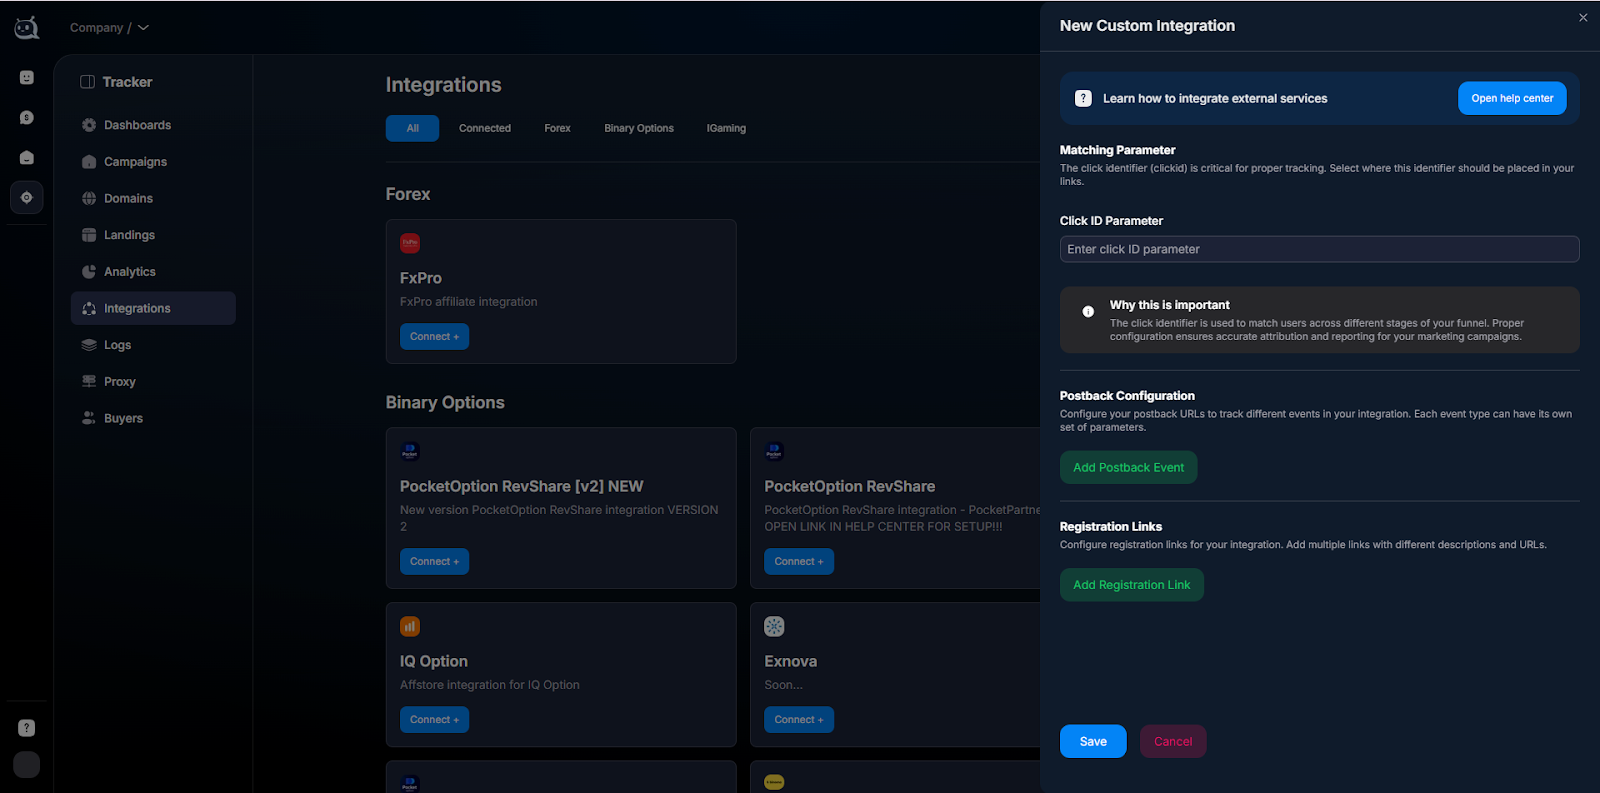Click the Analytics pie chart icon
Screen dimensions: 1600x793
(89, 272)
